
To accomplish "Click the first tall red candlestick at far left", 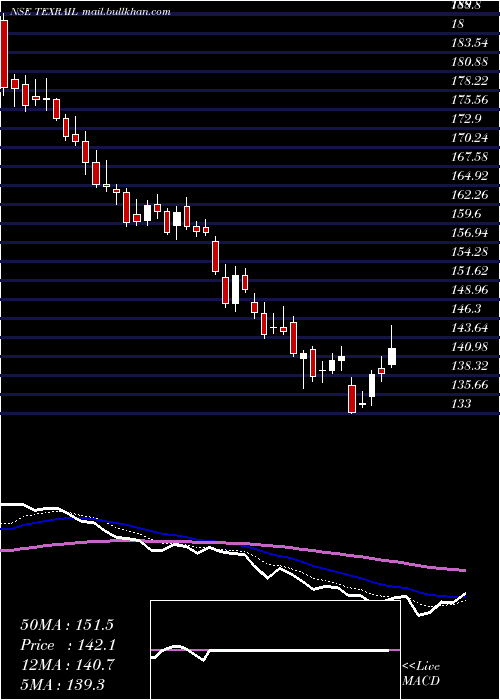I will point(4,54).
